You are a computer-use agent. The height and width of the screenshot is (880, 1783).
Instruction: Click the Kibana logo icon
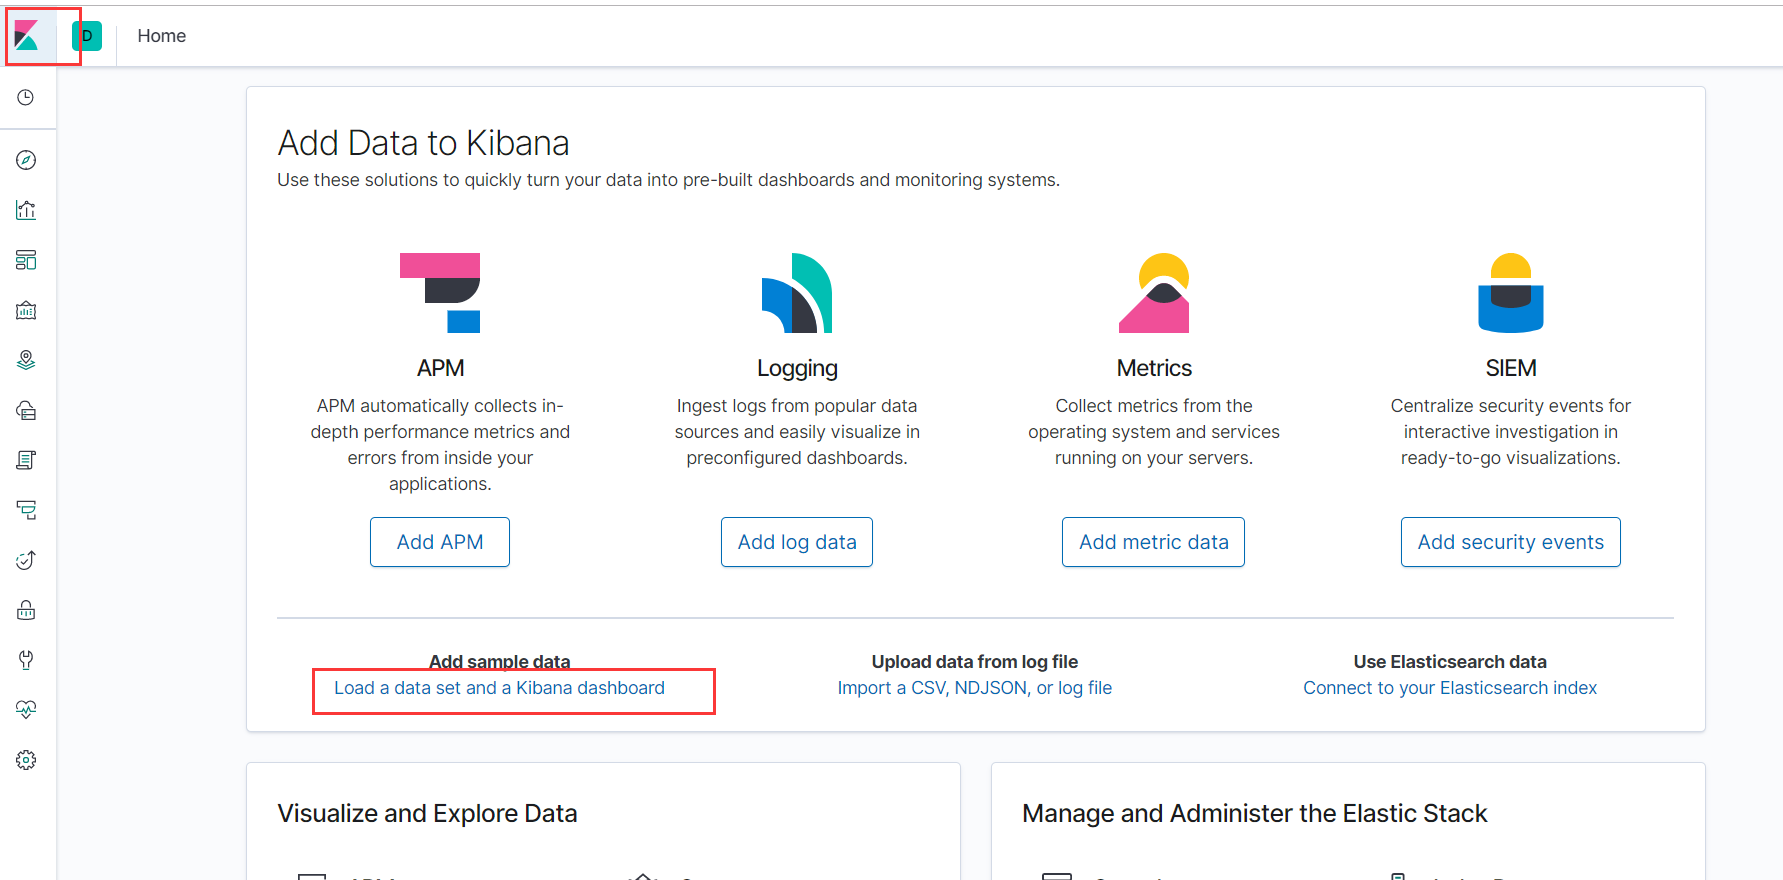[27, 36]
